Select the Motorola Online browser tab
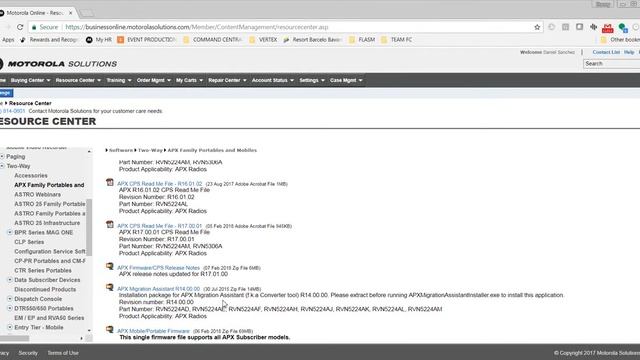640x360 pixels. coord(36,13)
